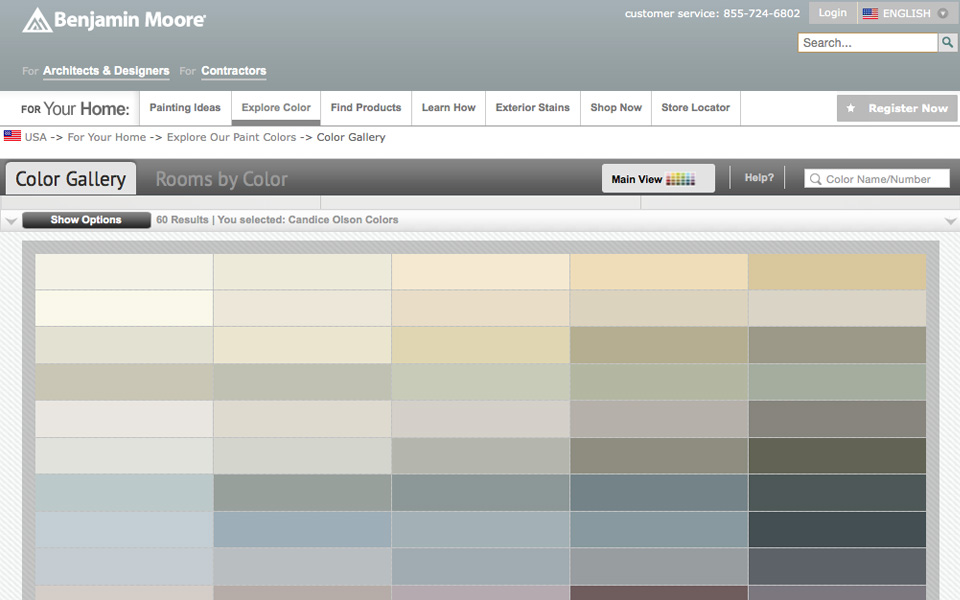Select the darkest teal-gray swatch in last column
Viewport: 960px width, 600px height.
click(837, 529)
